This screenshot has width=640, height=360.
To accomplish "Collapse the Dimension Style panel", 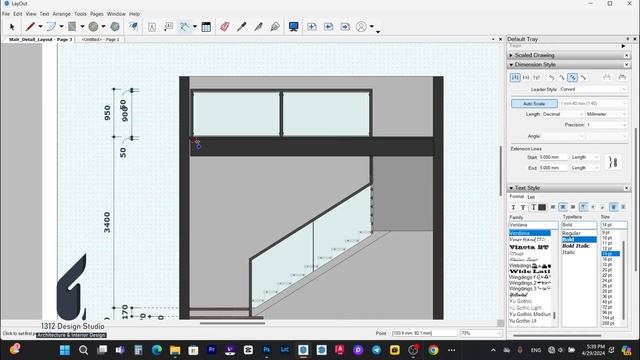I will (x=511, y=64).
